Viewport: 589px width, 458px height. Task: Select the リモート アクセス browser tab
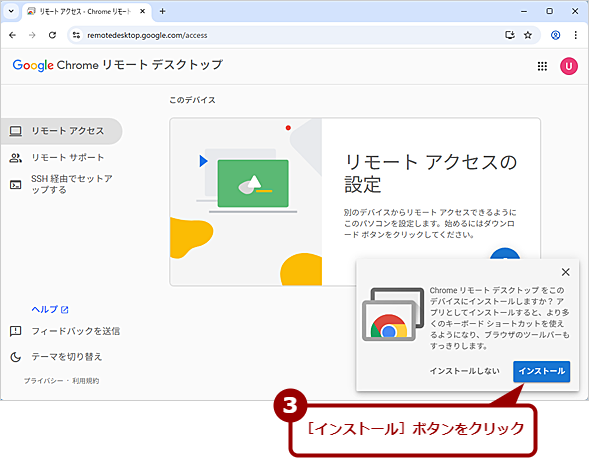(x=86, y=12)
